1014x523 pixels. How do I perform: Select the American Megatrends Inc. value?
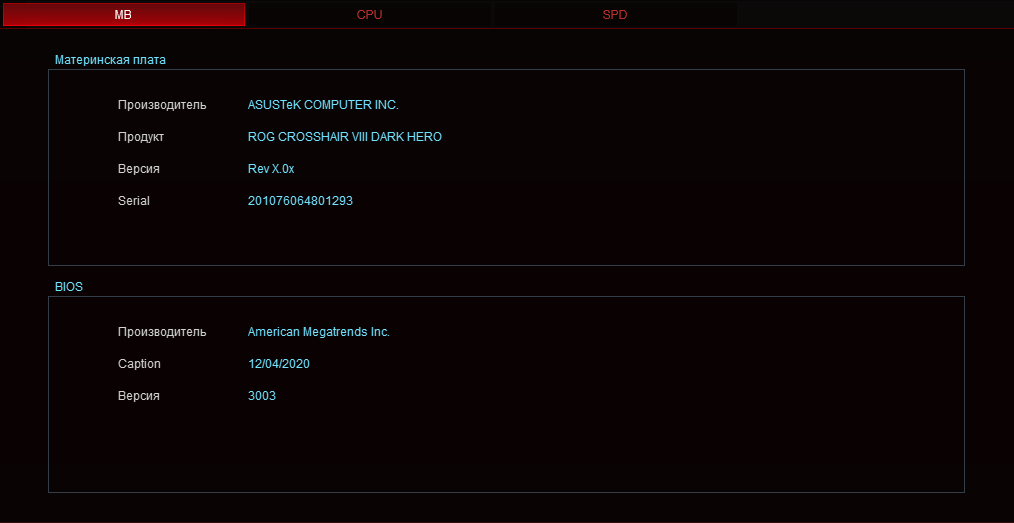(318, 332)
